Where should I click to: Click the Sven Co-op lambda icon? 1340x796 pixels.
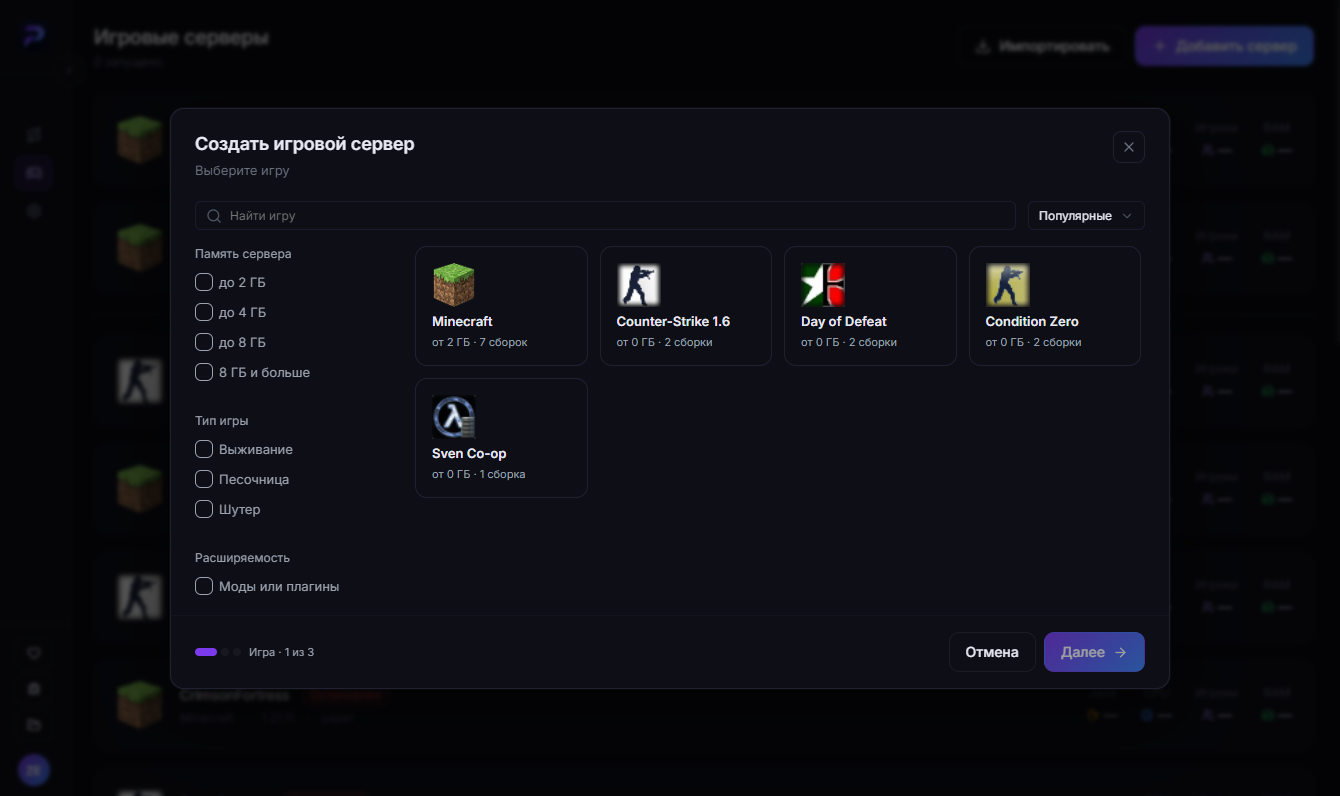click(x=453, y=417)
